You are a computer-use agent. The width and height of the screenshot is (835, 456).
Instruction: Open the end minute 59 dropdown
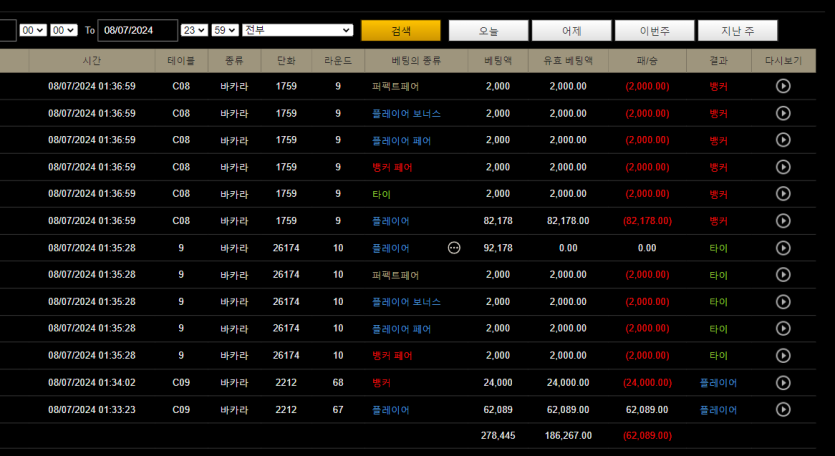coord(225,30)
